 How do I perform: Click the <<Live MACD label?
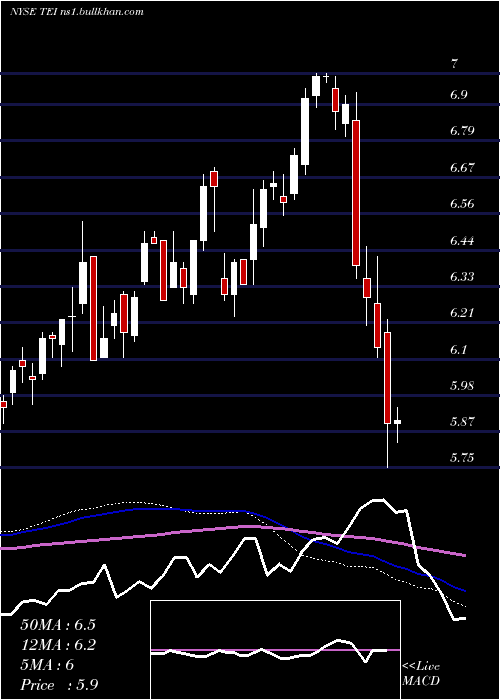421,673
